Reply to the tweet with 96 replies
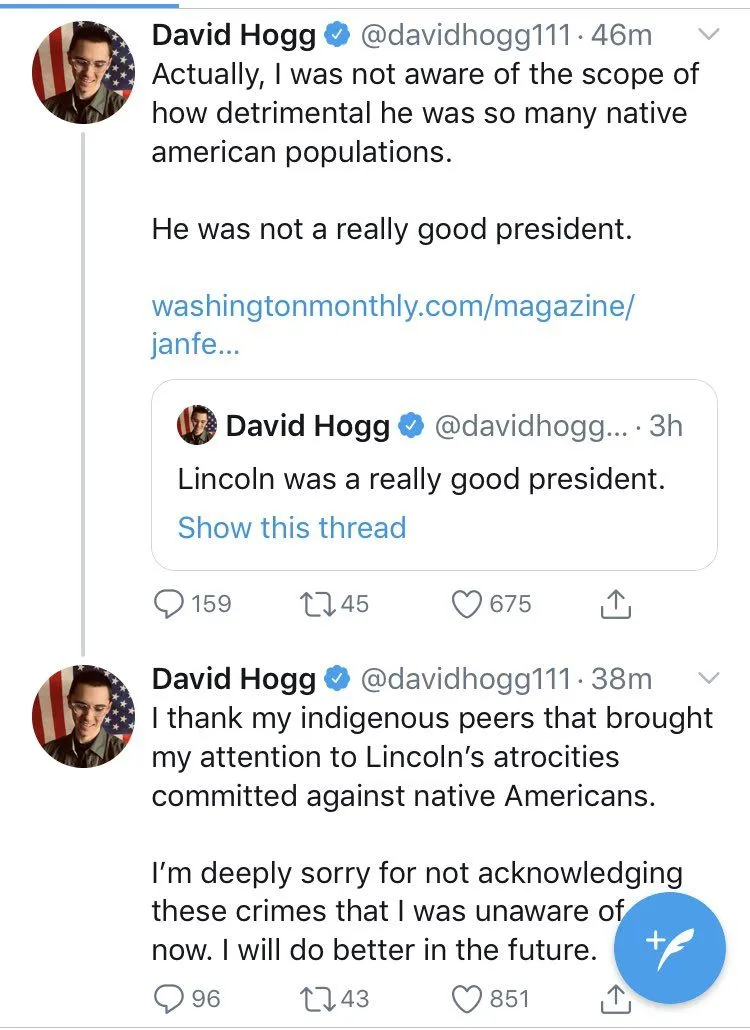Viewport: 750px width, 1030px height. coord(170,997)
